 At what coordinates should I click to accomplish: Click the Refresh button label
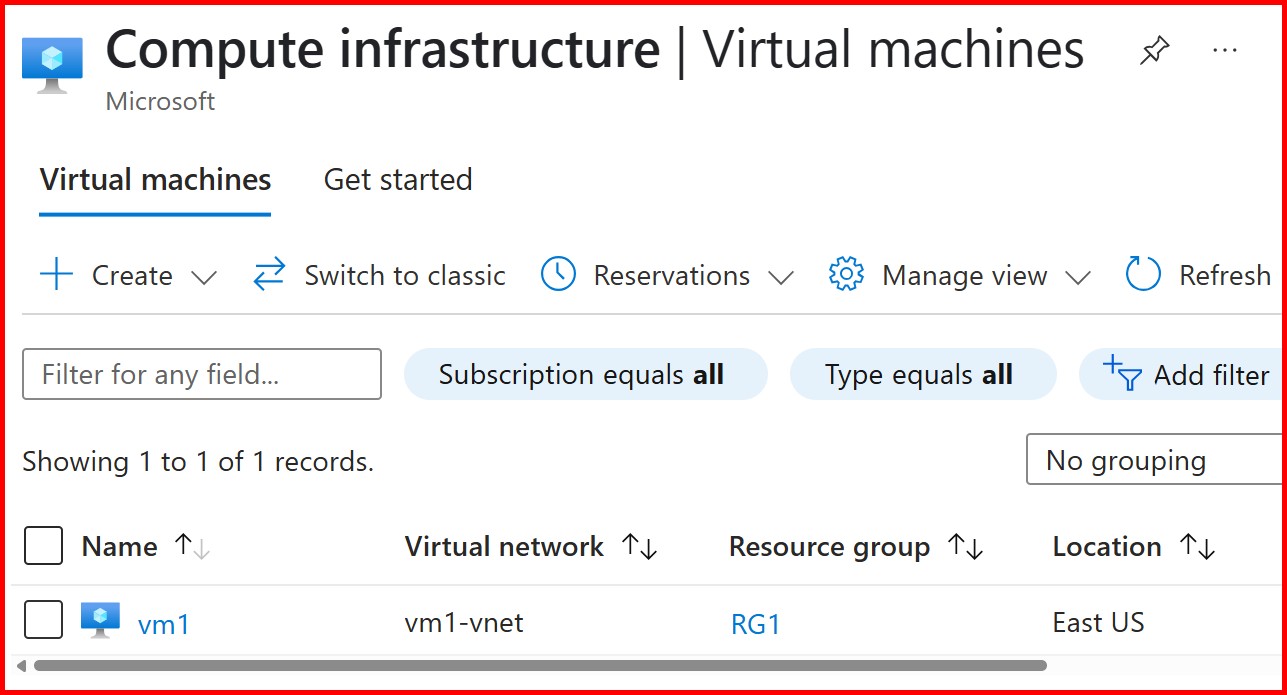(1225, 275)
